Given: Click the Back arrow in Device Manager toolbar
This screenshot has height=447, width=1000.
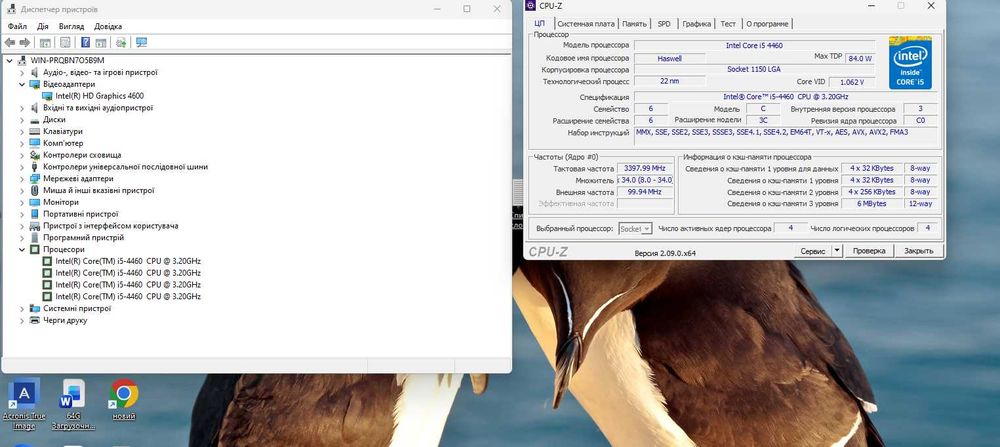Looking at the screenshot, I should [x=10, y=43].
